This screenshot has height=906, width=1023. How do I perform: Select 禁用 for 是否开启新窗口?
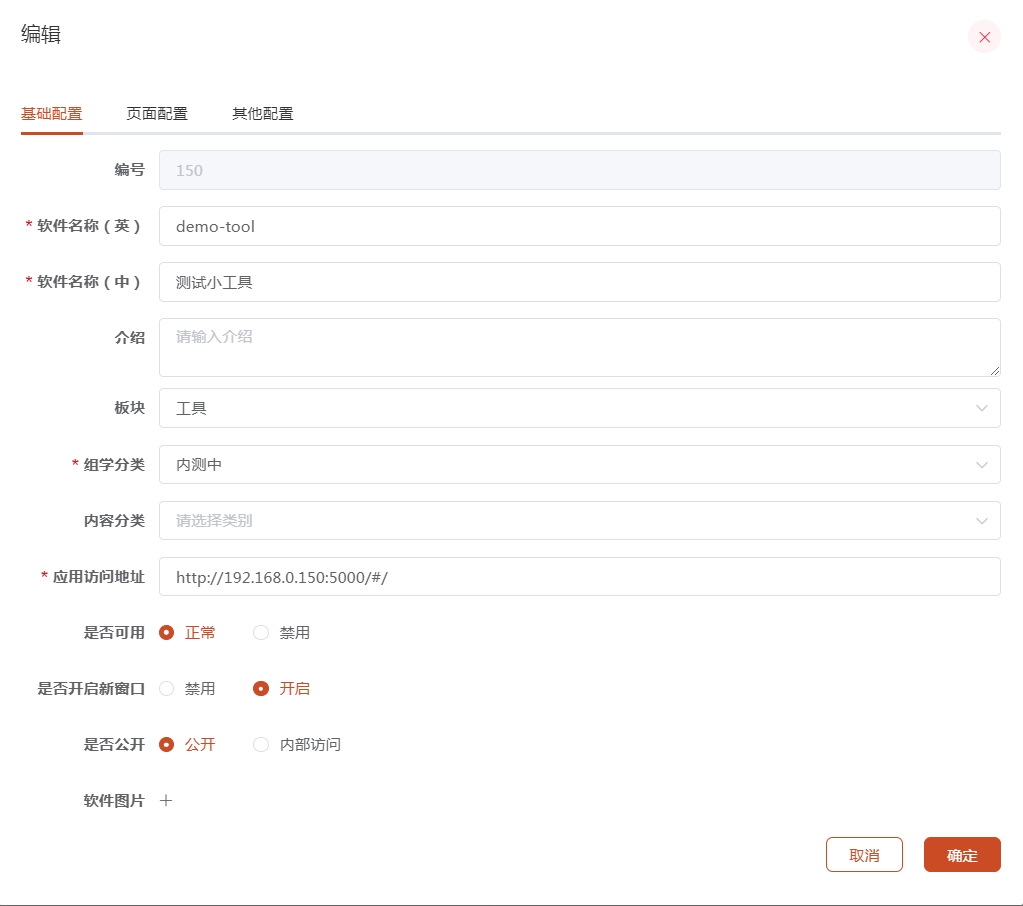pos(165,688)
